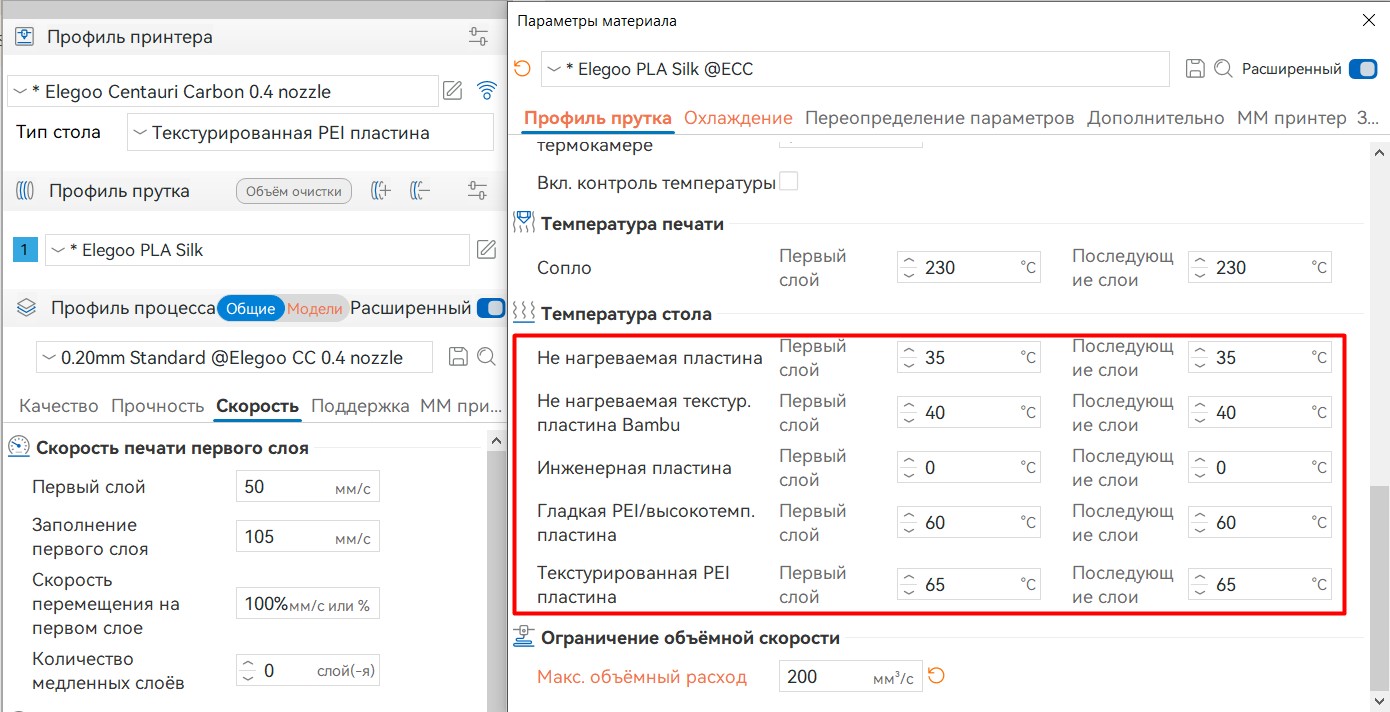
Task: Open printer profile settings sliders icon
Action: [x=478, y=37]
